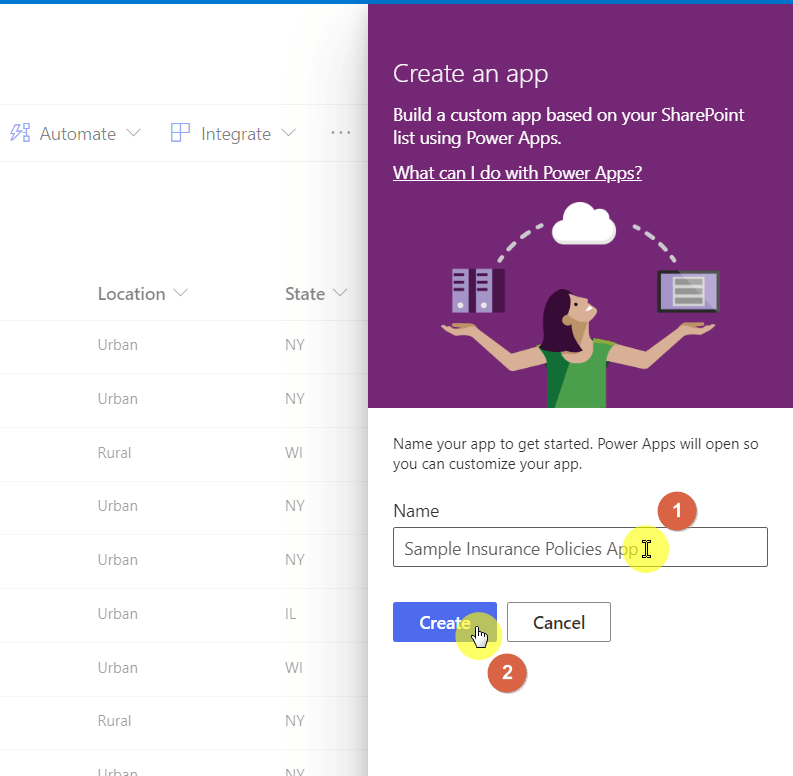Viewport: 793px width, 776px height.
Task: Open the State column header dropdown
Action: tap(340, 293)
